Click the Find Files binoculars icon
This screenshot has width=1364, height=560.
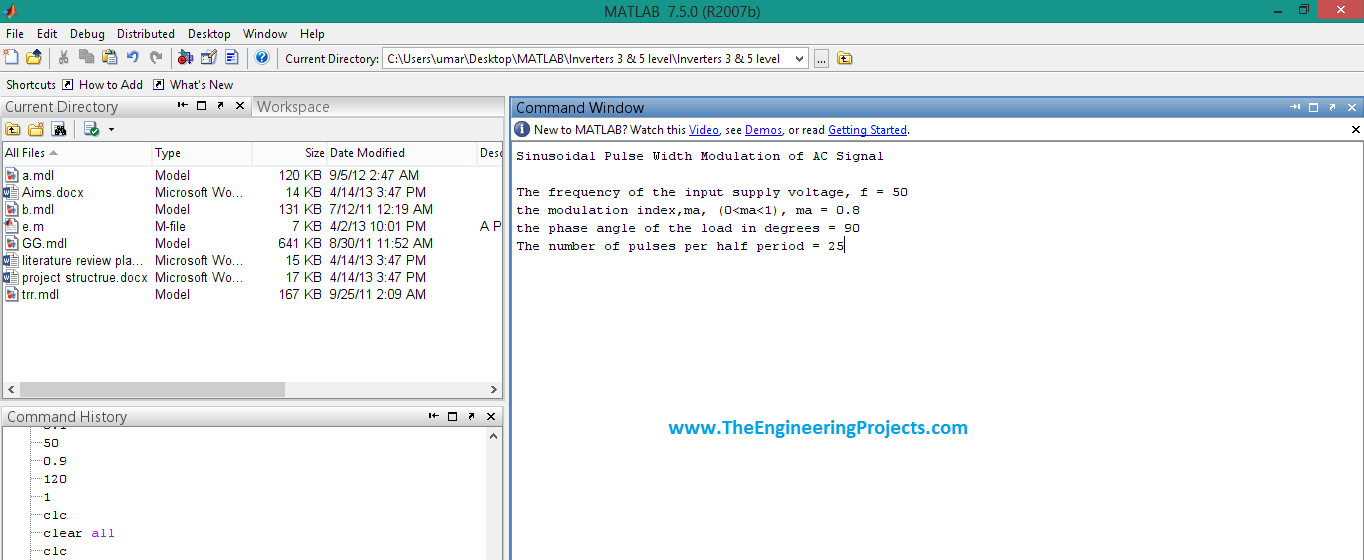(59, 129)
